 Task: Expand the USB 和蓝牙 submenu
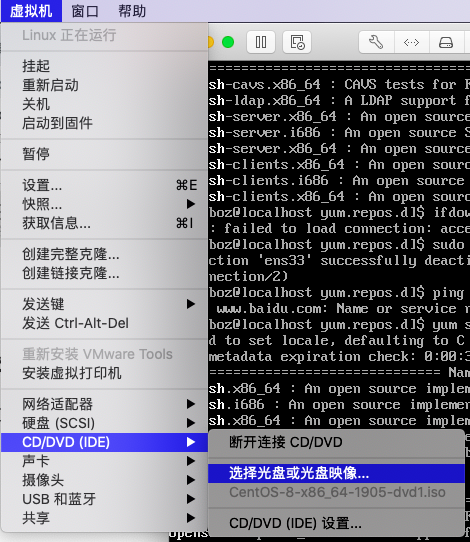pyautogui.click(x=104, y=499)
